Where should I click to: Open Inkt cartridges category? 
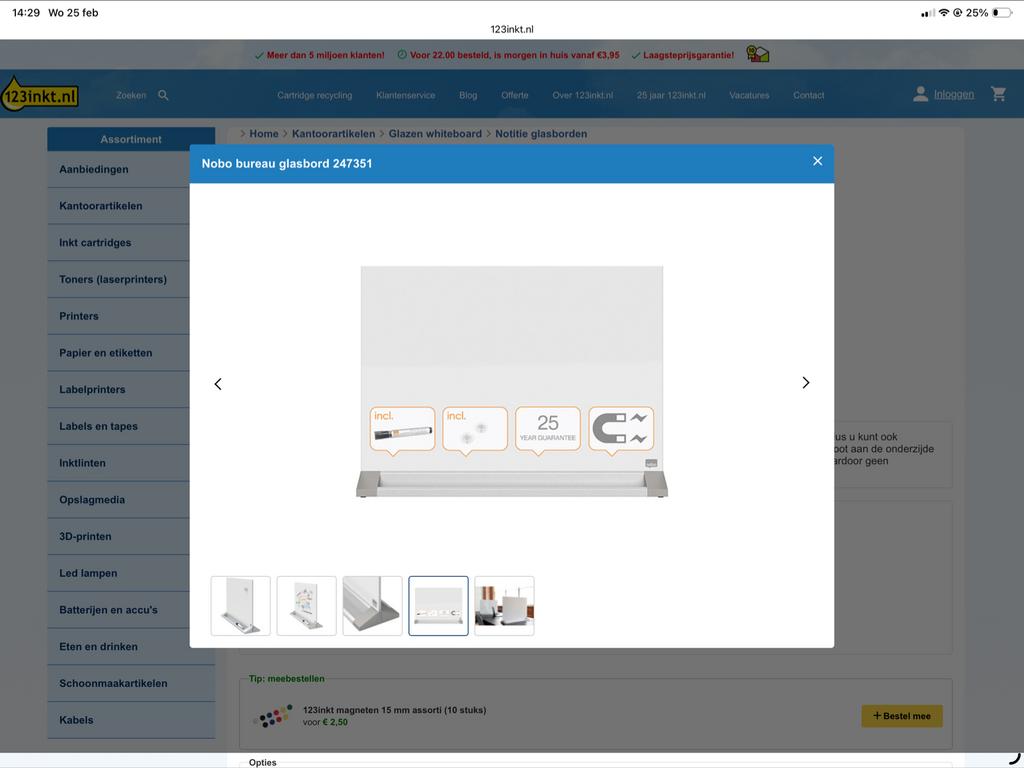[x=119, y=243]
